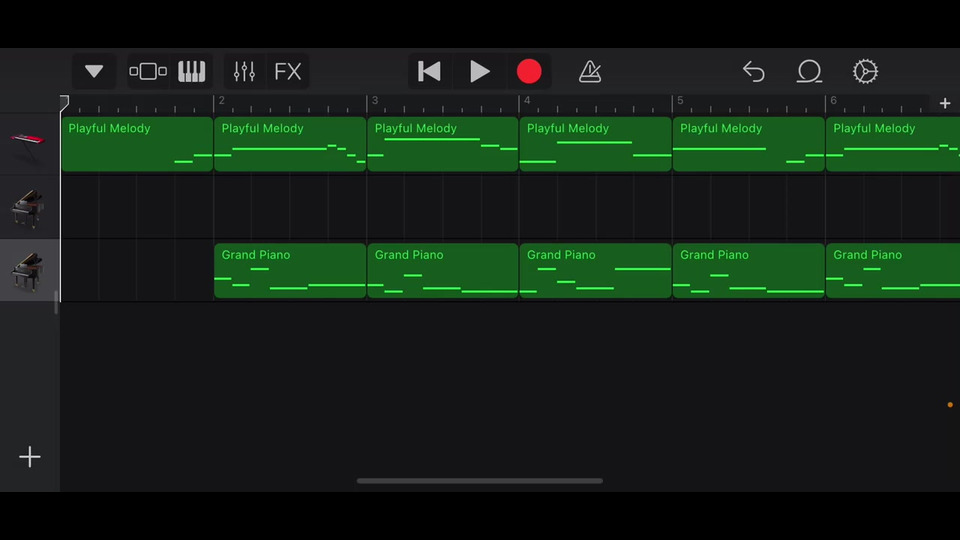This screenshot has height=540, width=960.
Task: Select Playful Melody region at bar 3
Action: 443,144
